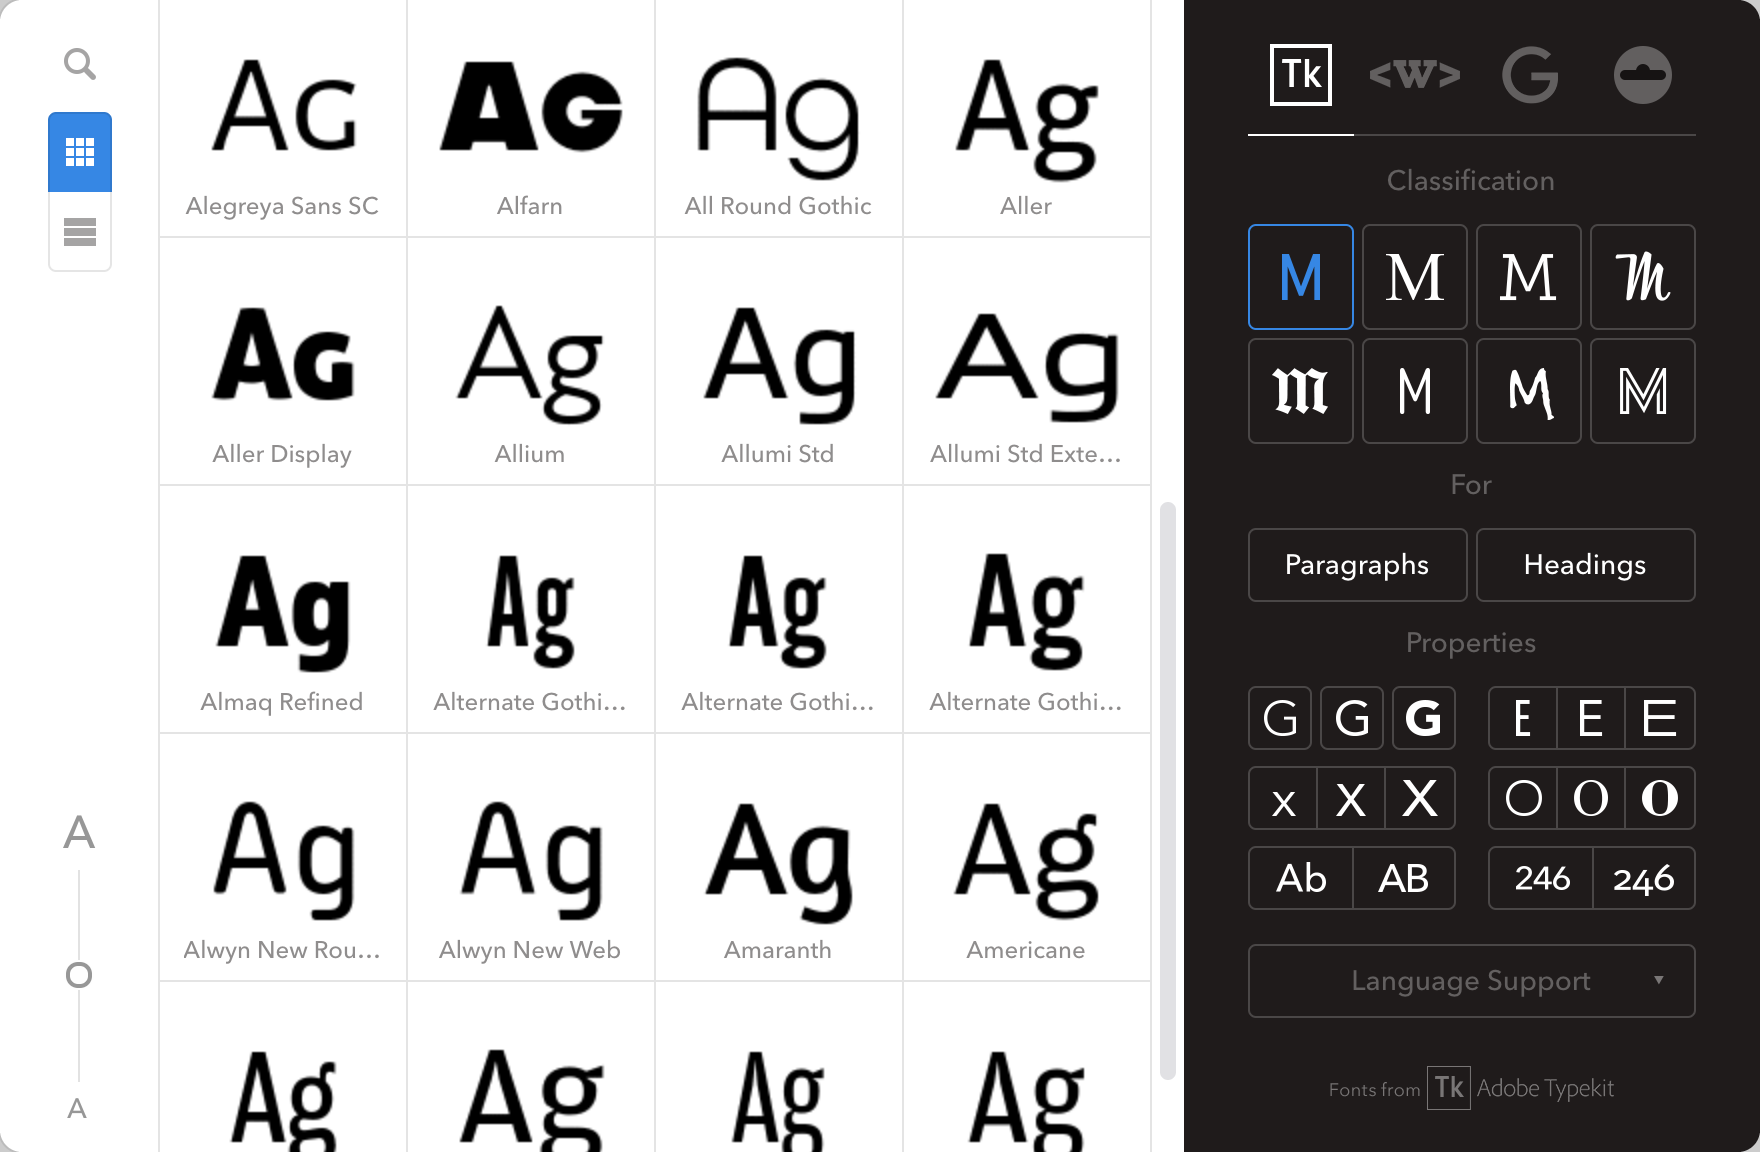Open the synced cloud fonts source
1760x1152 pixels.
point(1643,74)
